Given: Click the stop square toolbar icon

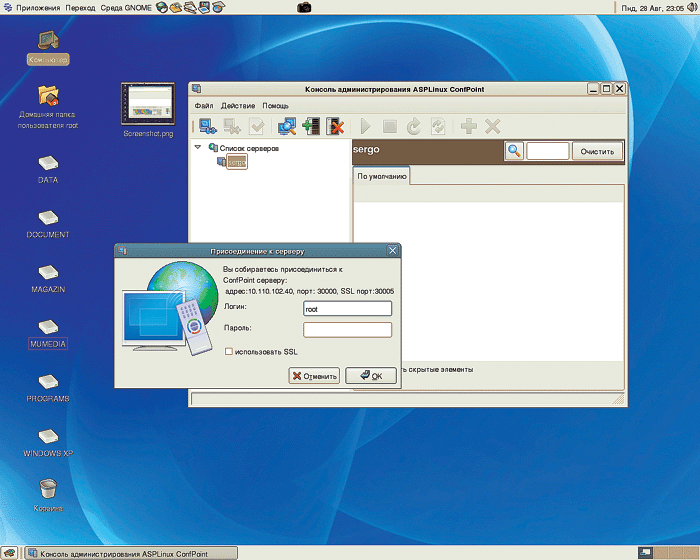Looking at the screenshot, I should click(x=390, y=126).
